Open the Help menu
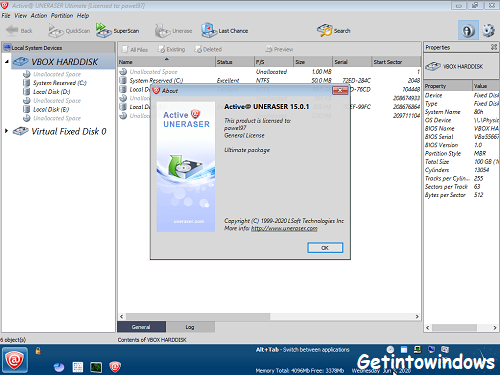This screenshot has width=500, height=375. [x=83, y=16]
